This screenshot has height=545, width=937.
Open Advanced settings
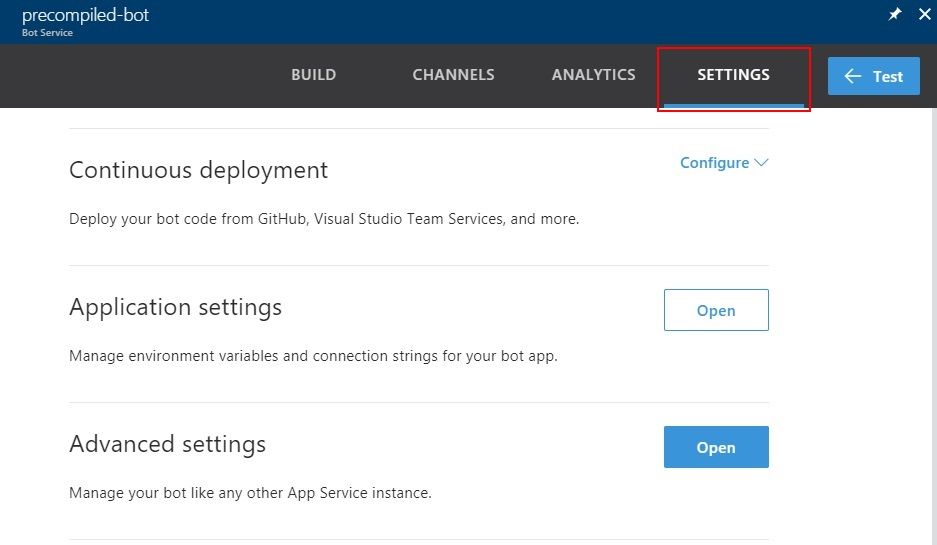pos(716,447)
